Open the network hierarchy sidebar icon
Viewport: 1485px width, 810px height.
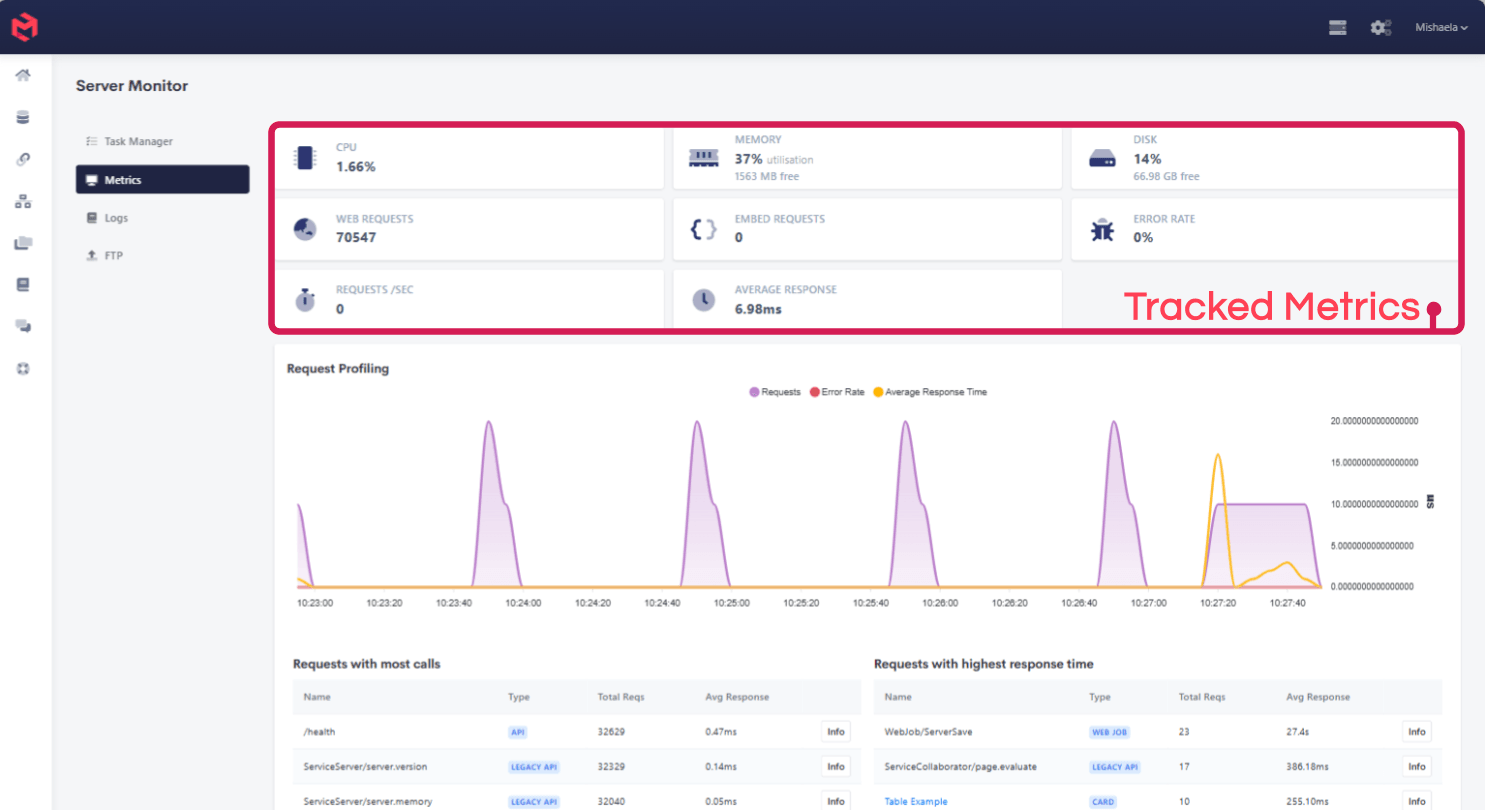tap(23, 201)
